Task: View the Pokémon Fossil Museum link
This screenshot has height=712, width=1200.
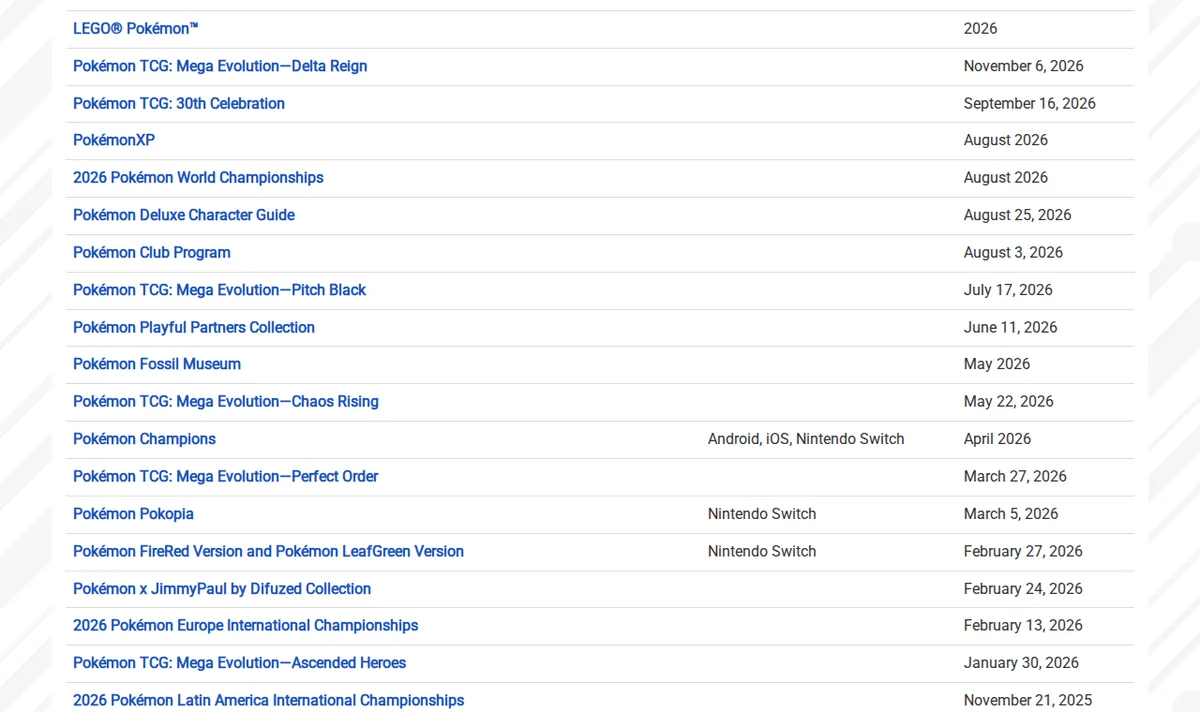Action: (x=157, y=364)
